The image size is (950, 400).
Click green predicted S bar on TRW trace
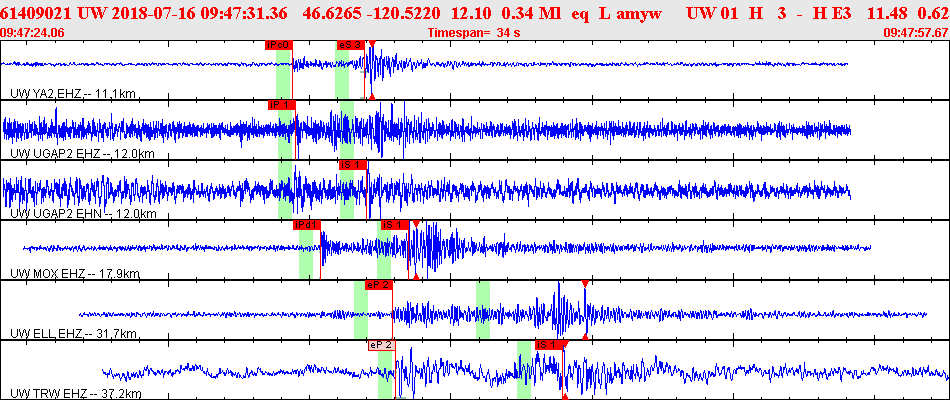(524, 370)
